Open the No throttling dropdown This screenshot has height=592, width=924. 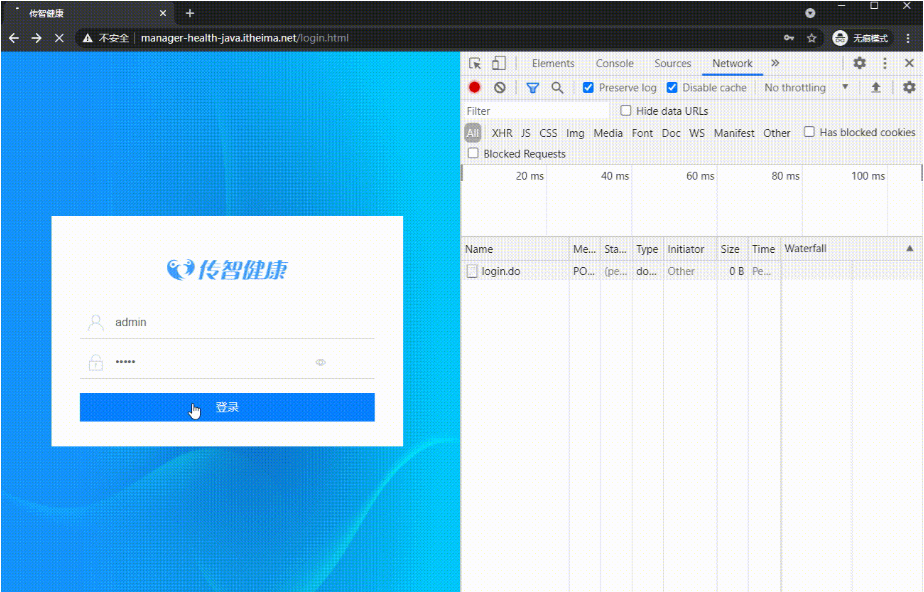click(x=806, y=87)
